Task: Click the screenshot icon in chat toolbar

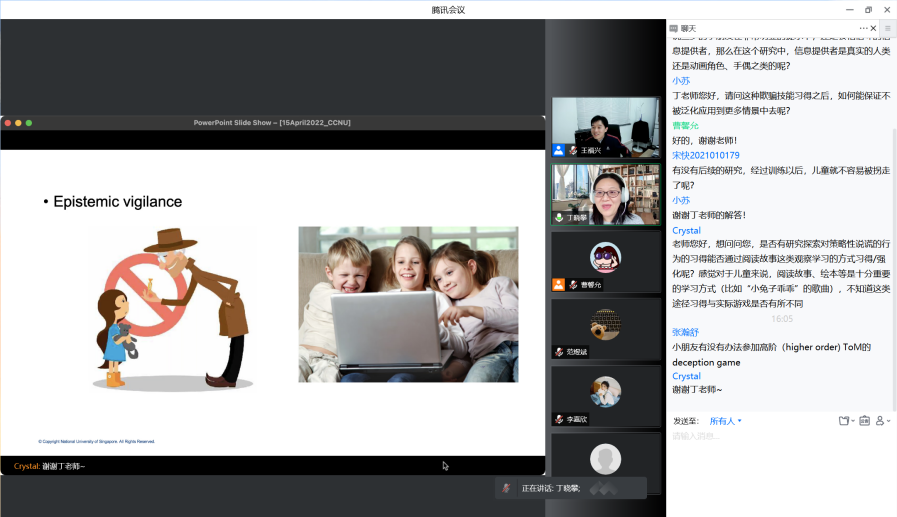Action: (864, 421)
